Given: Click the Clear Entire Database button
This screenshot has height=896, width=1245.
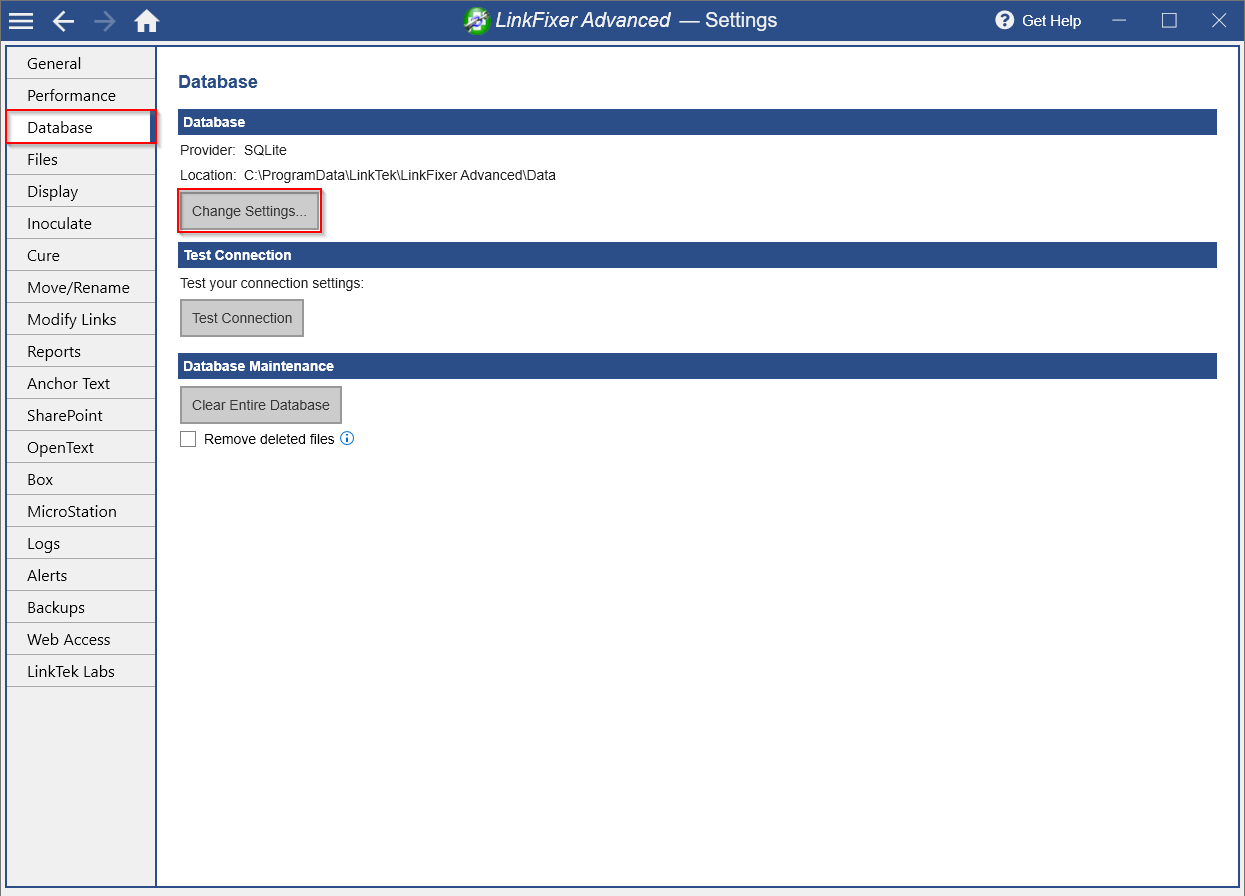Looking at the screenshot, I should coord(261,405).
